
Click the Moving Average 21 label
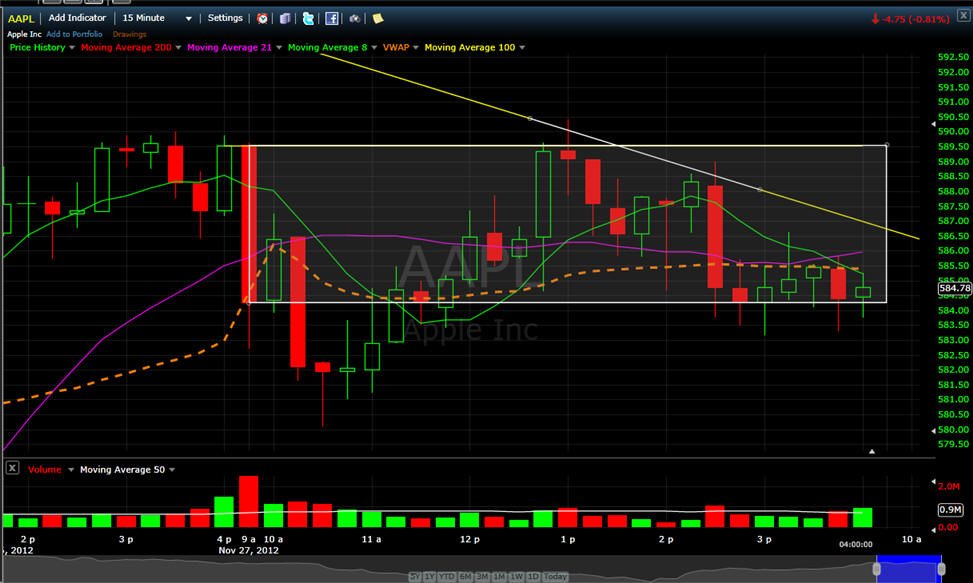[x=230, y=47]
